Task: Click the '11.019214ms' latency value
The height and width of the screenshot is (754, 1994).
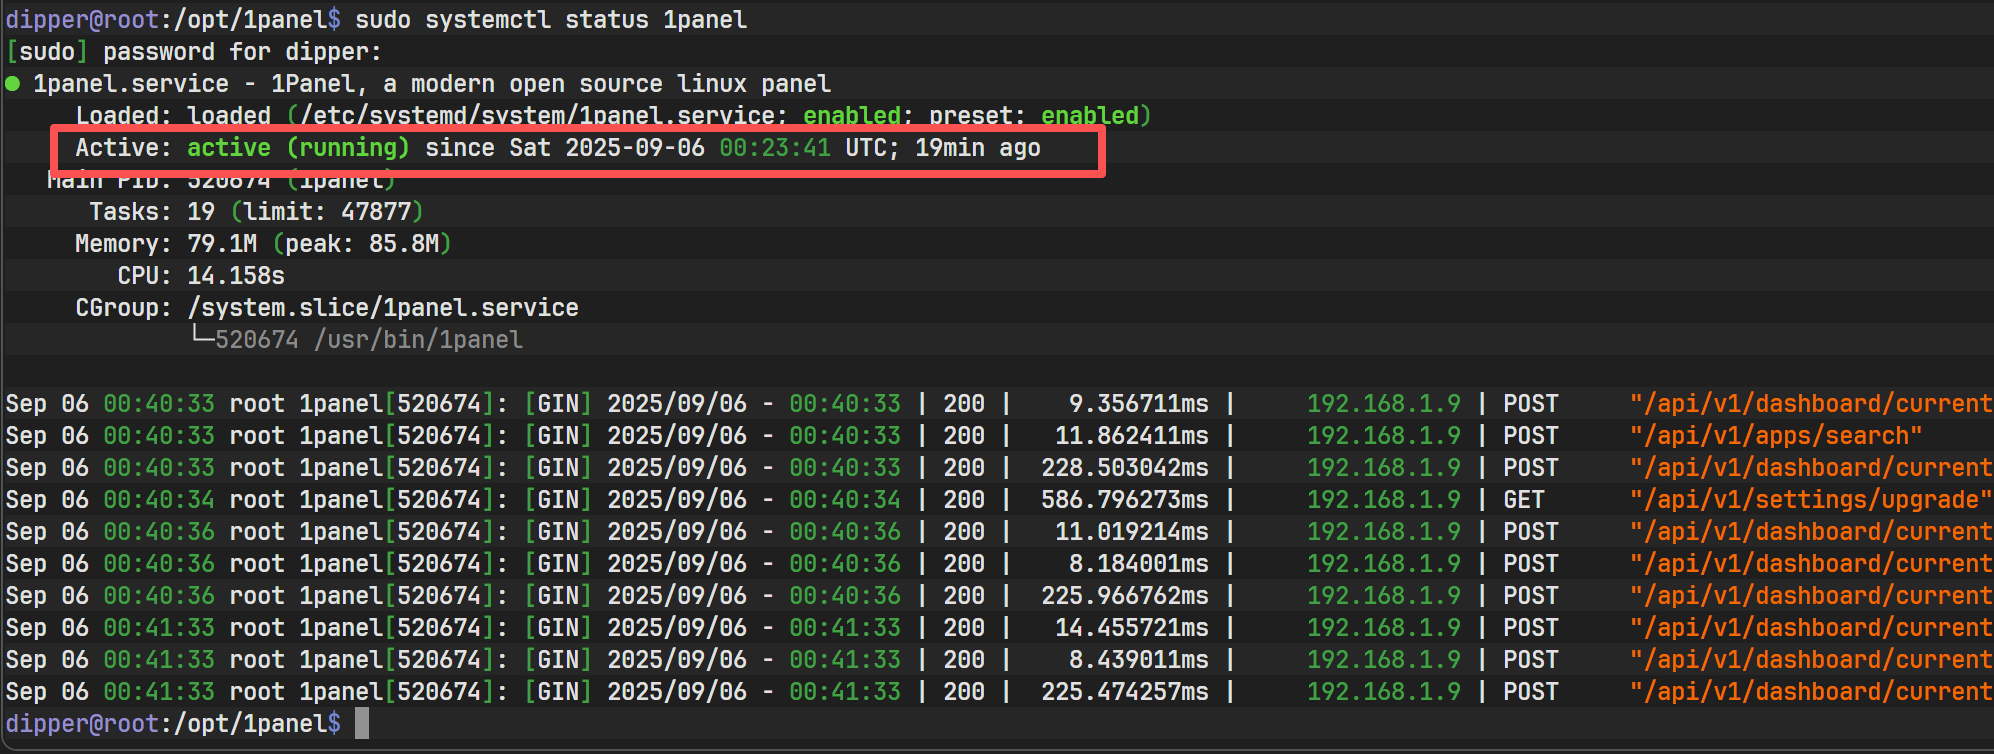Action: tap(1131, 532)
